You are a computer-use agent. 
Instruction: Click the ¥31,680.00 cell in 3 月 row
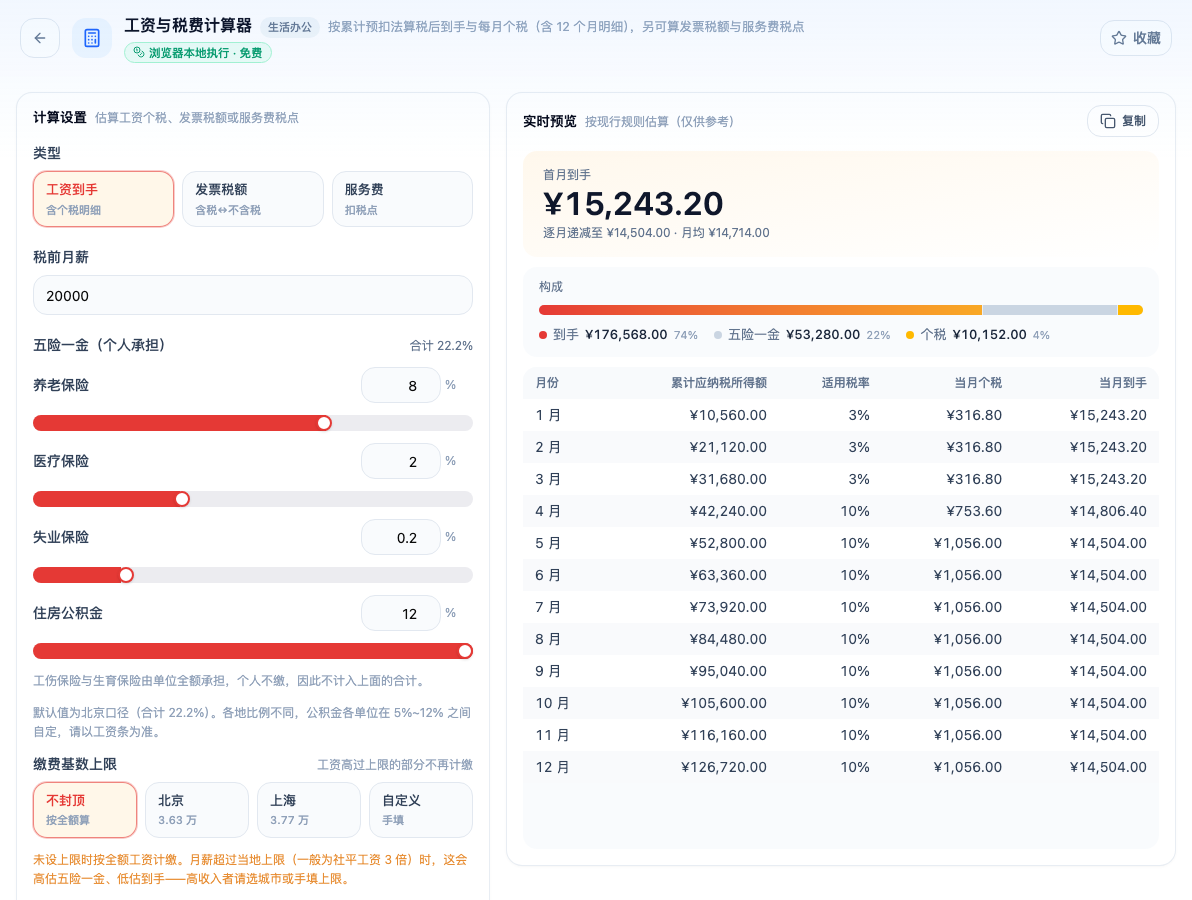[728, 479]
